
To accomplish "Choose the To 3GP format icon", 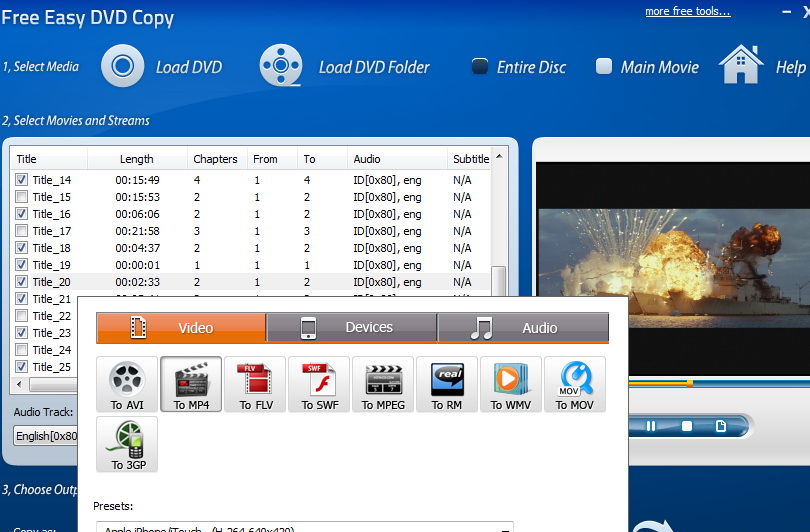I will point(127,444).
